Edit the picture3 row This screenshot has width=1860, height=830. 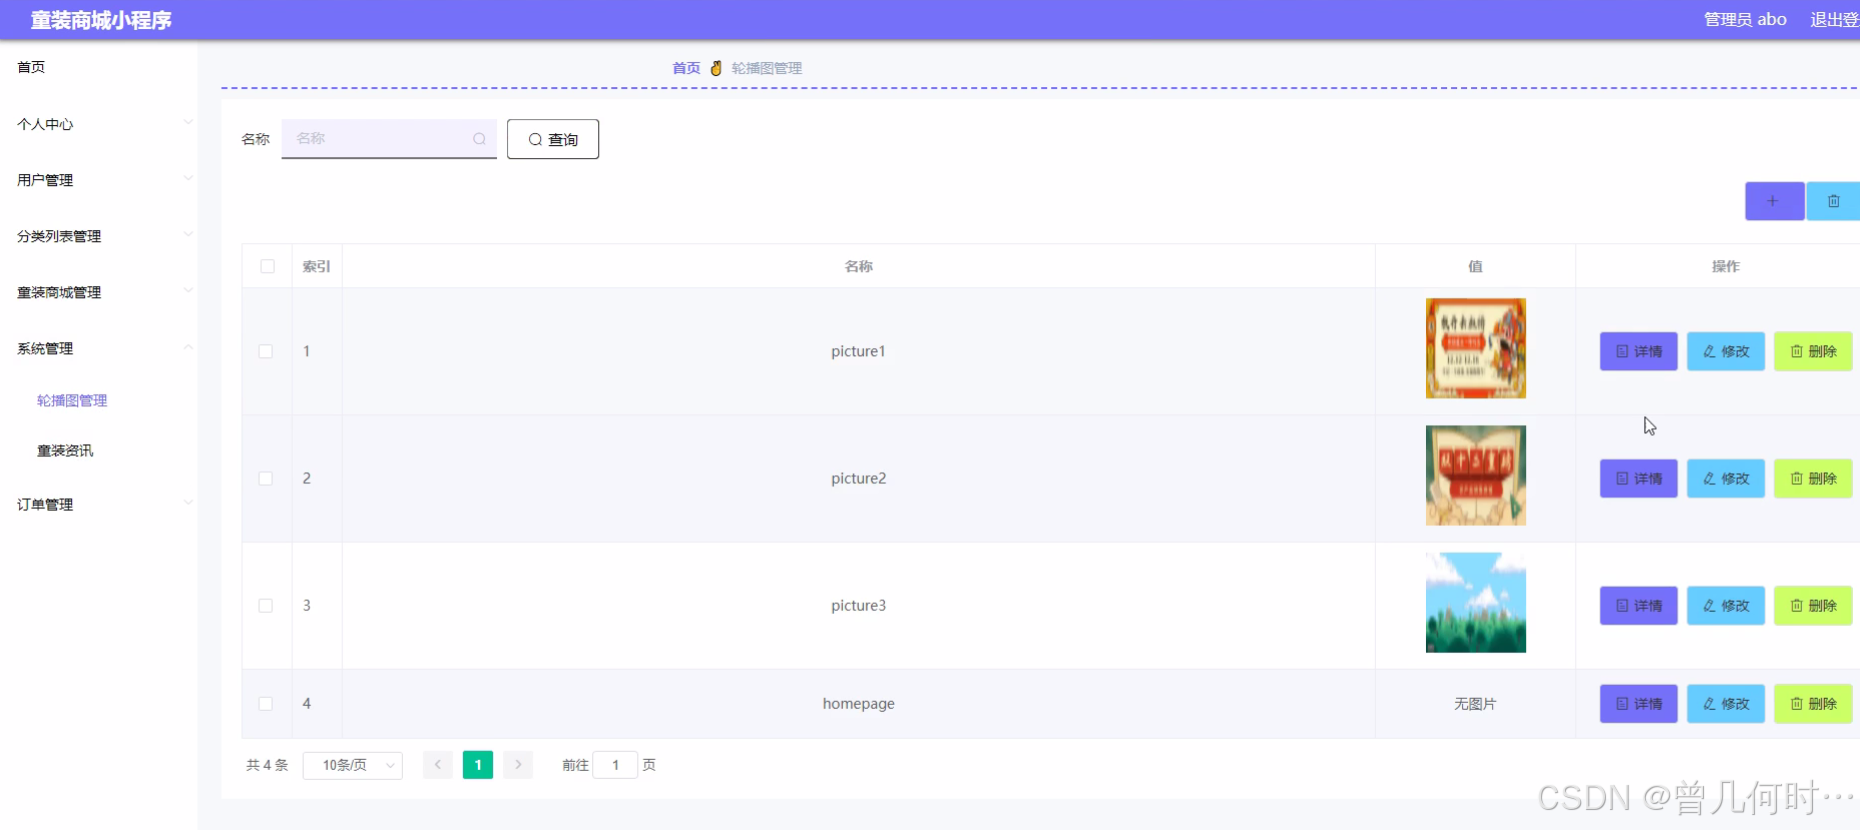[x=1725, y=605]
